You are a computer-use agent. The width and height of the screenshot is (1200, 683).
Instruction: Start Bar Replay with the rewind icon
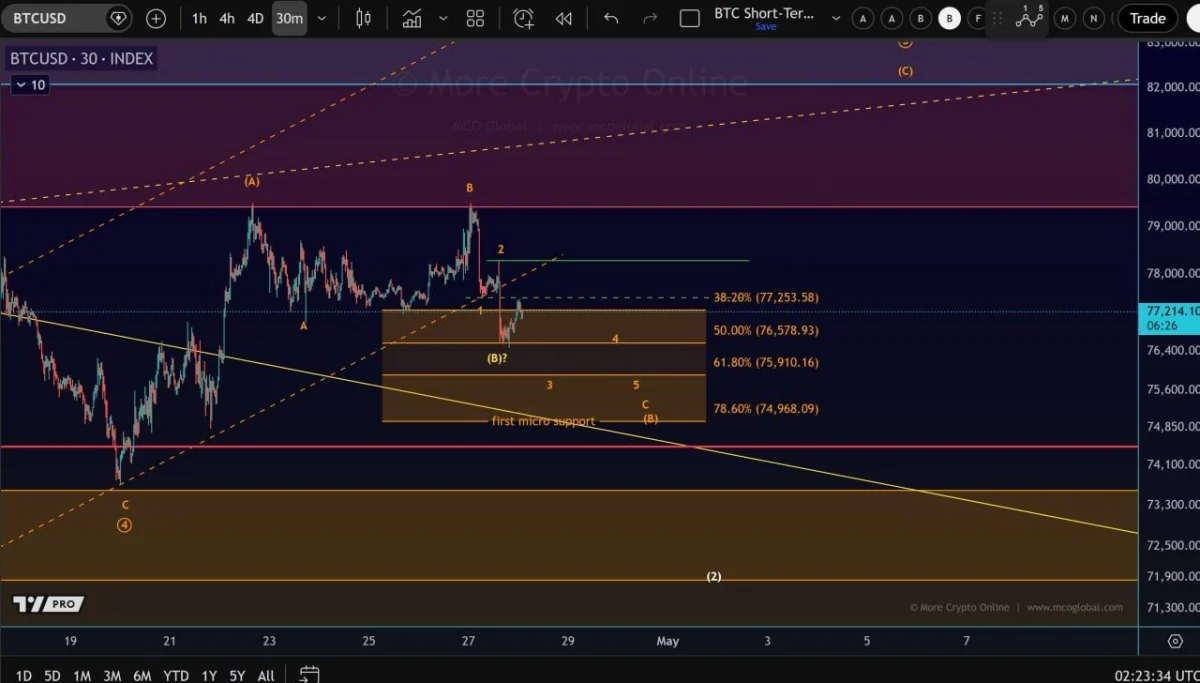pyautogui.click(x=564, y=18)
